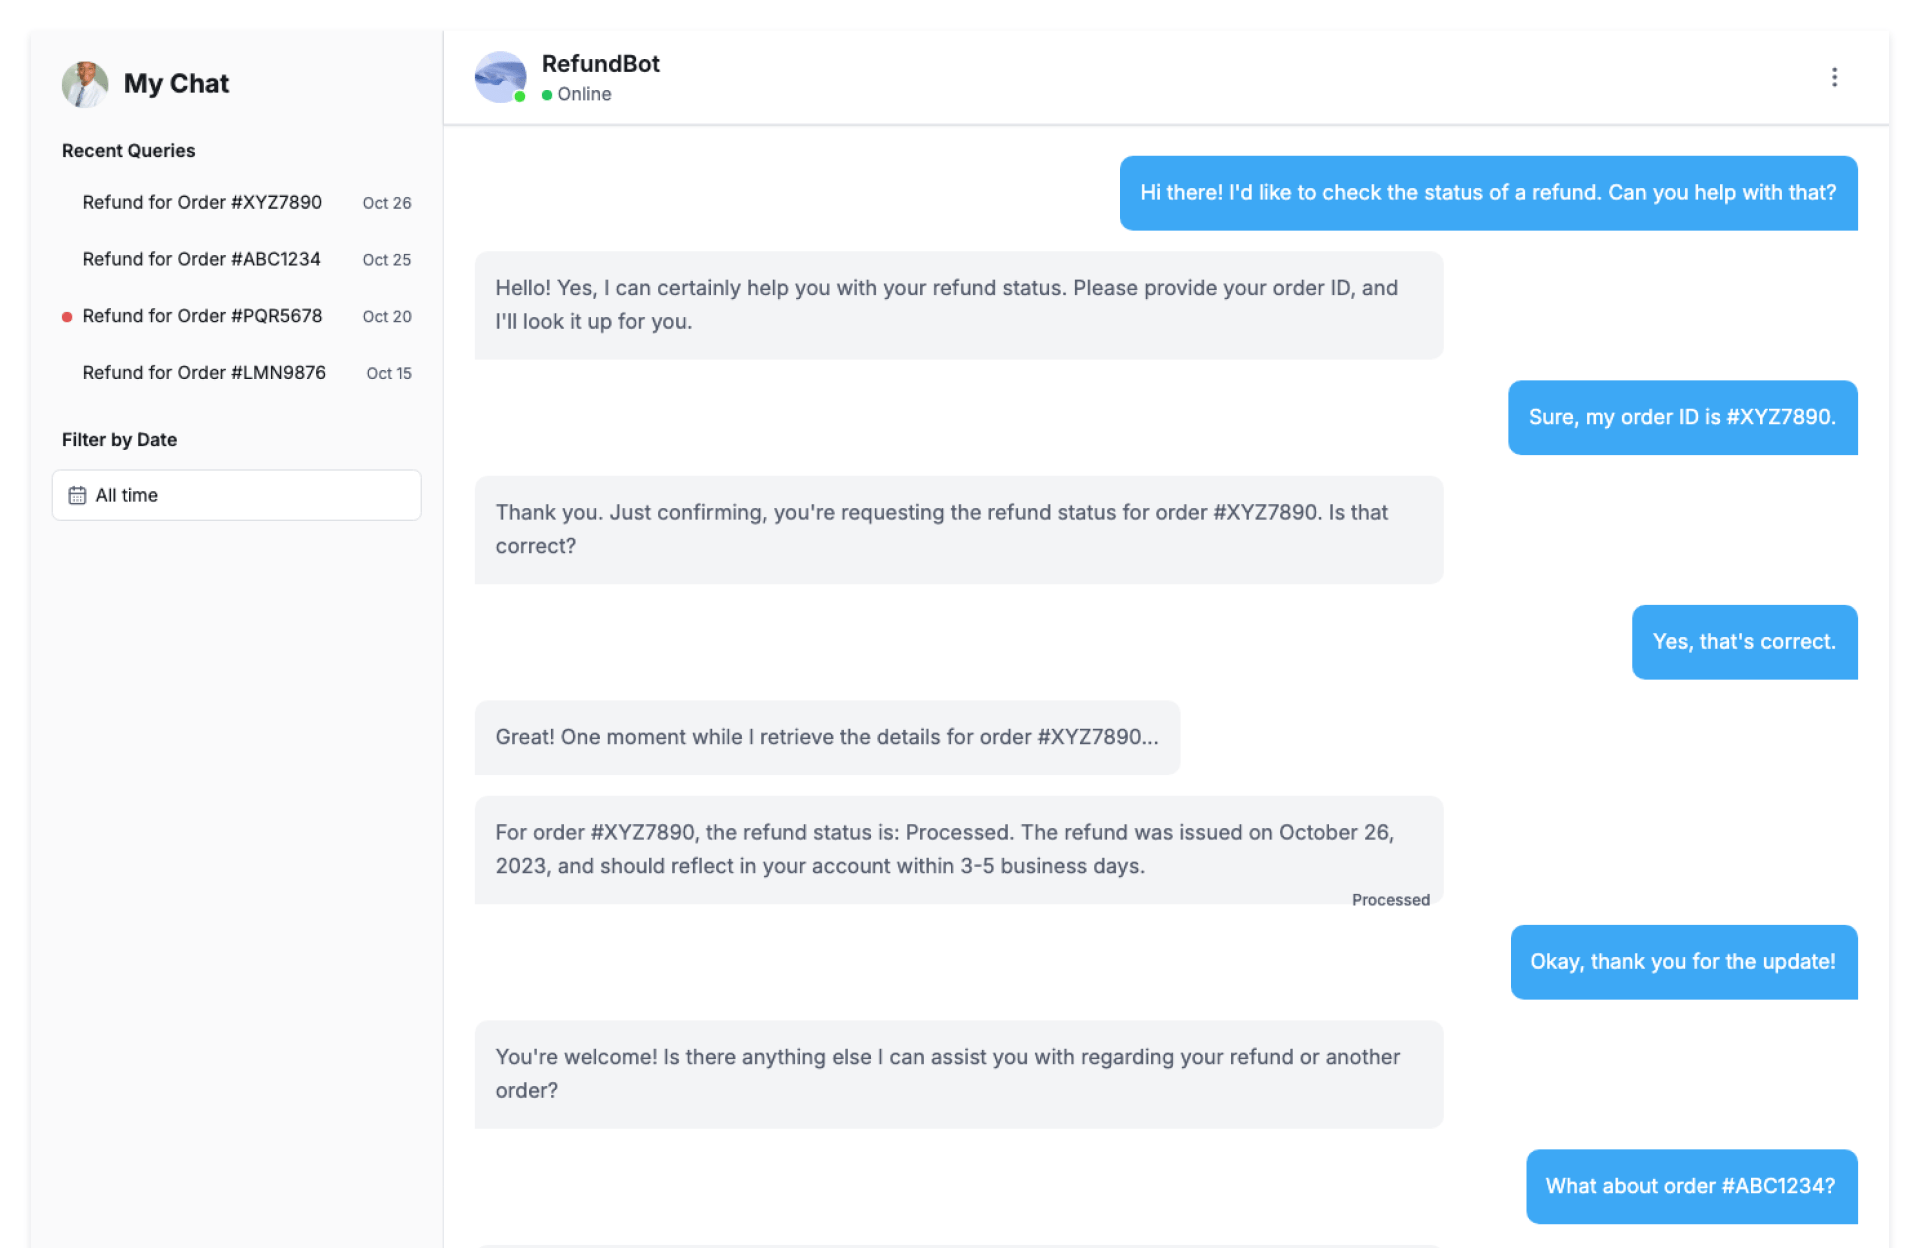
Task: Click the 'Sure, my order ID' message bubble
Action: [1682, 418]
